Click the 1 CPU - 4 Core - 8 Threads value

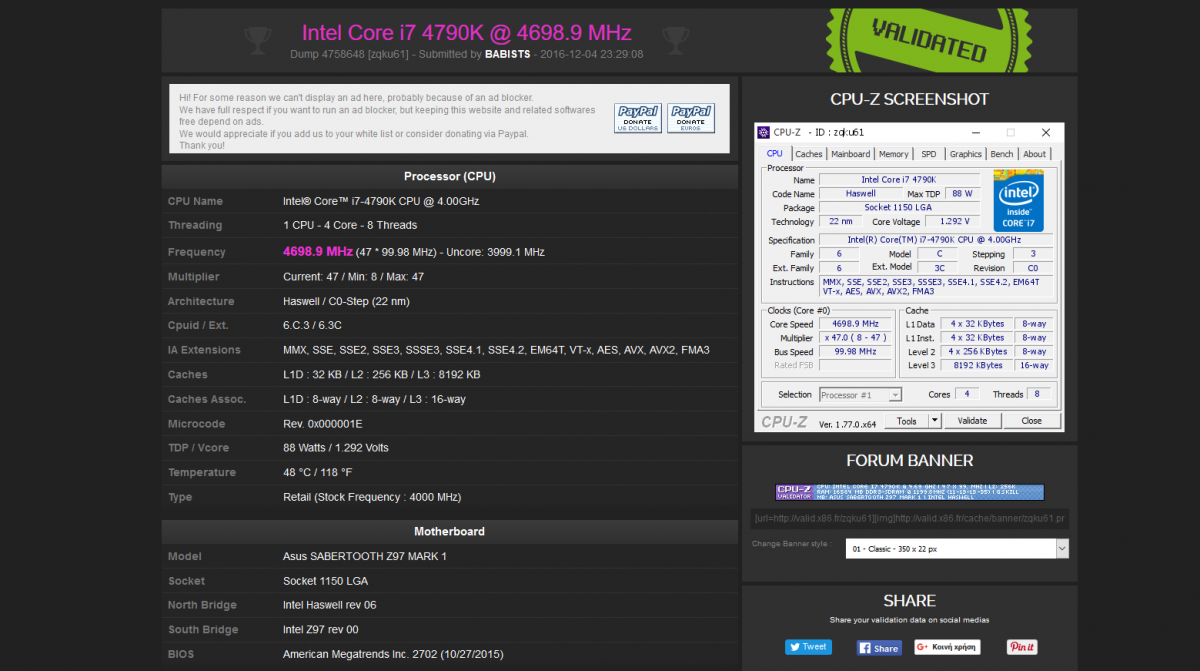click(350, 226)
